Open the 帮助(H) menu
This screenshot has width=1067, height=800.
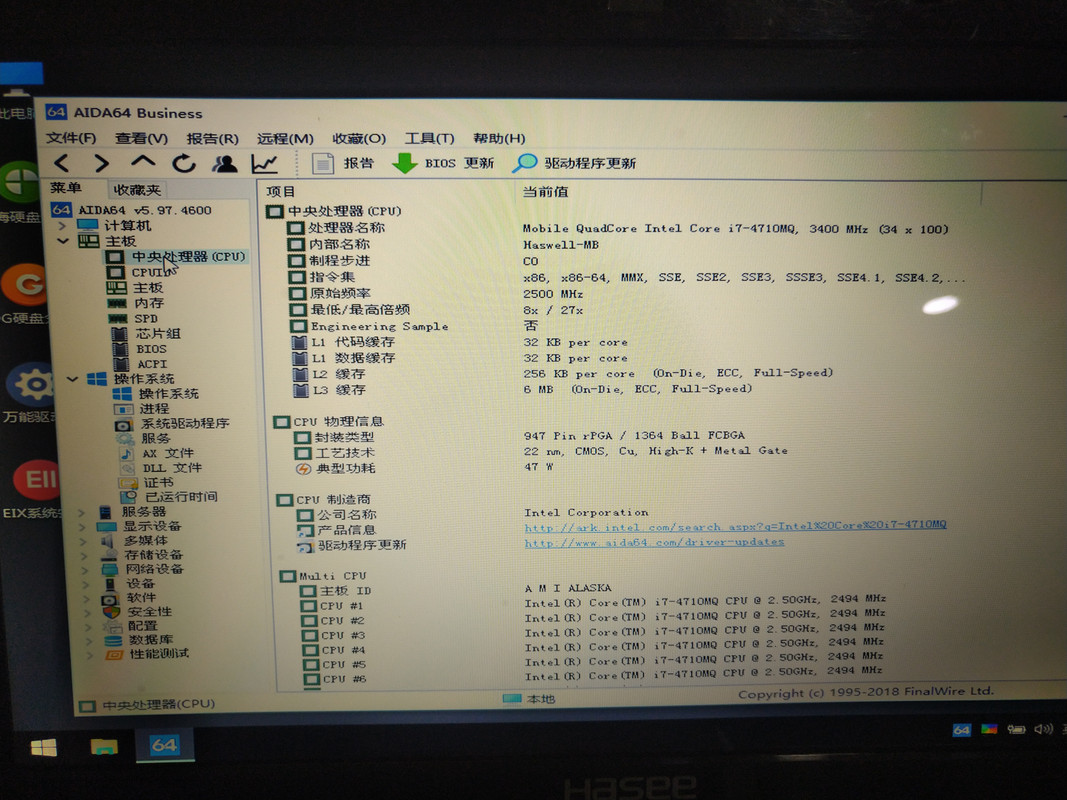(499, 138)
